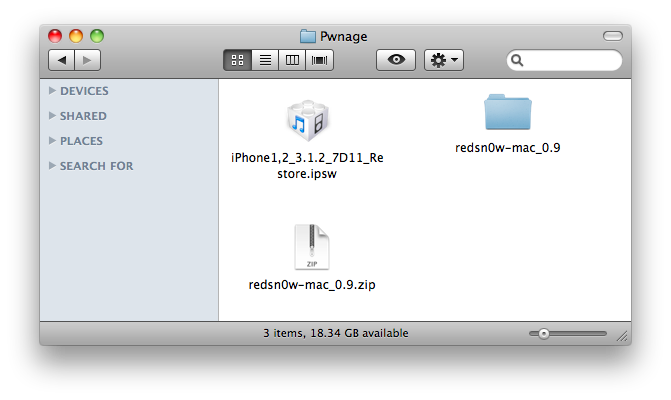
Task: Expand the SHARED sidebar section
Action: (x=52, y=116)
